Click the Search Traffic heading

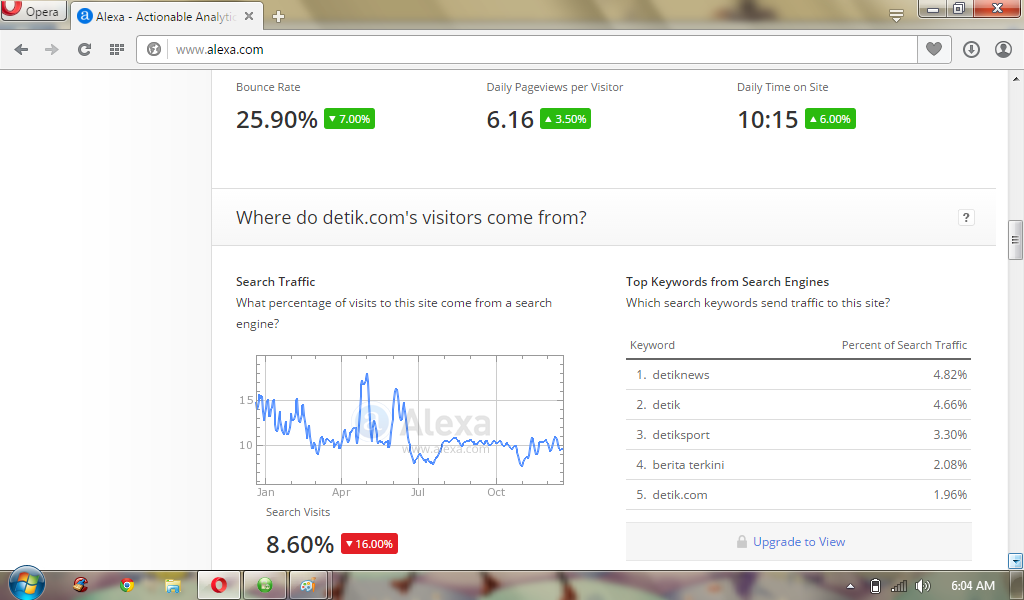[276, 282]
